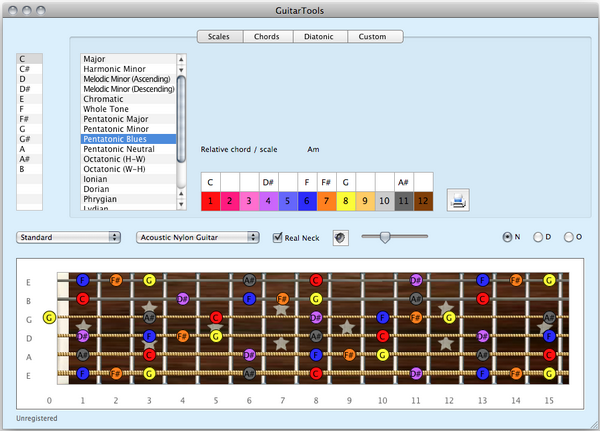600x431 pixels.
Task: Switch to the Scales tab
Action: click(220, 37)
